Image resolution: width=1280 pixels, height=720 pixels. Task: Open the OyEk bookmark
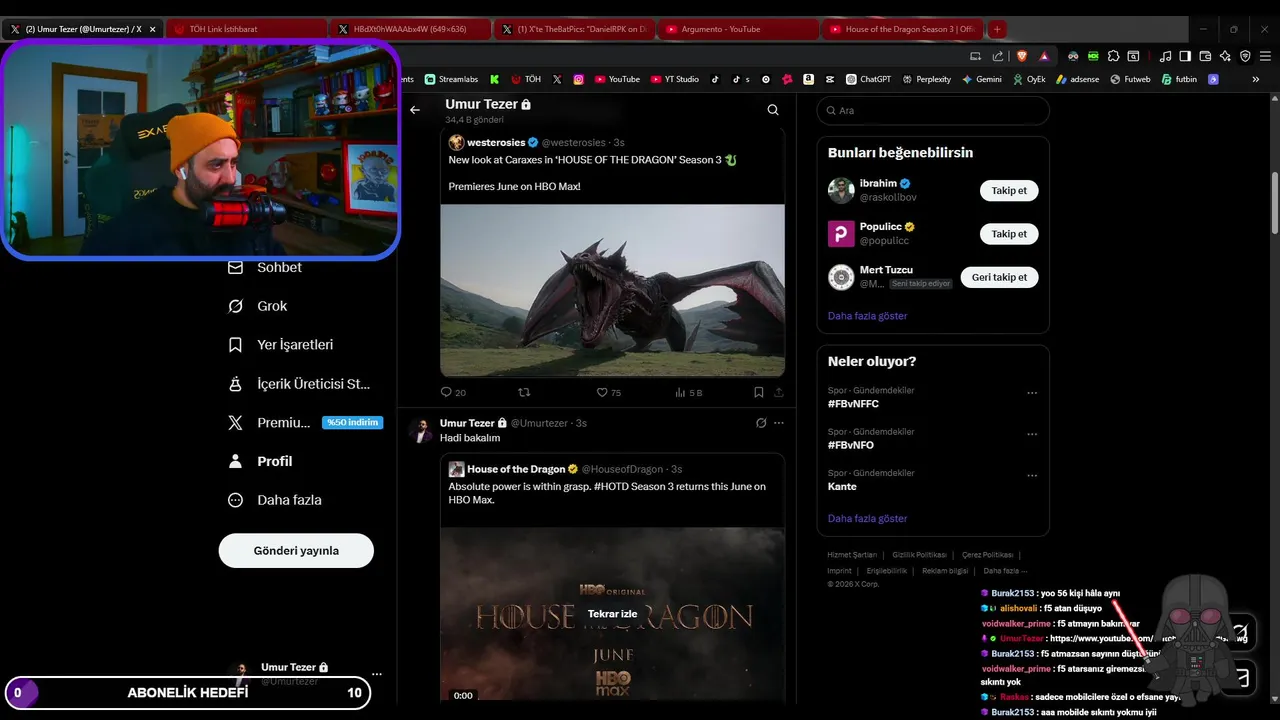click(x=1029, y=79)
